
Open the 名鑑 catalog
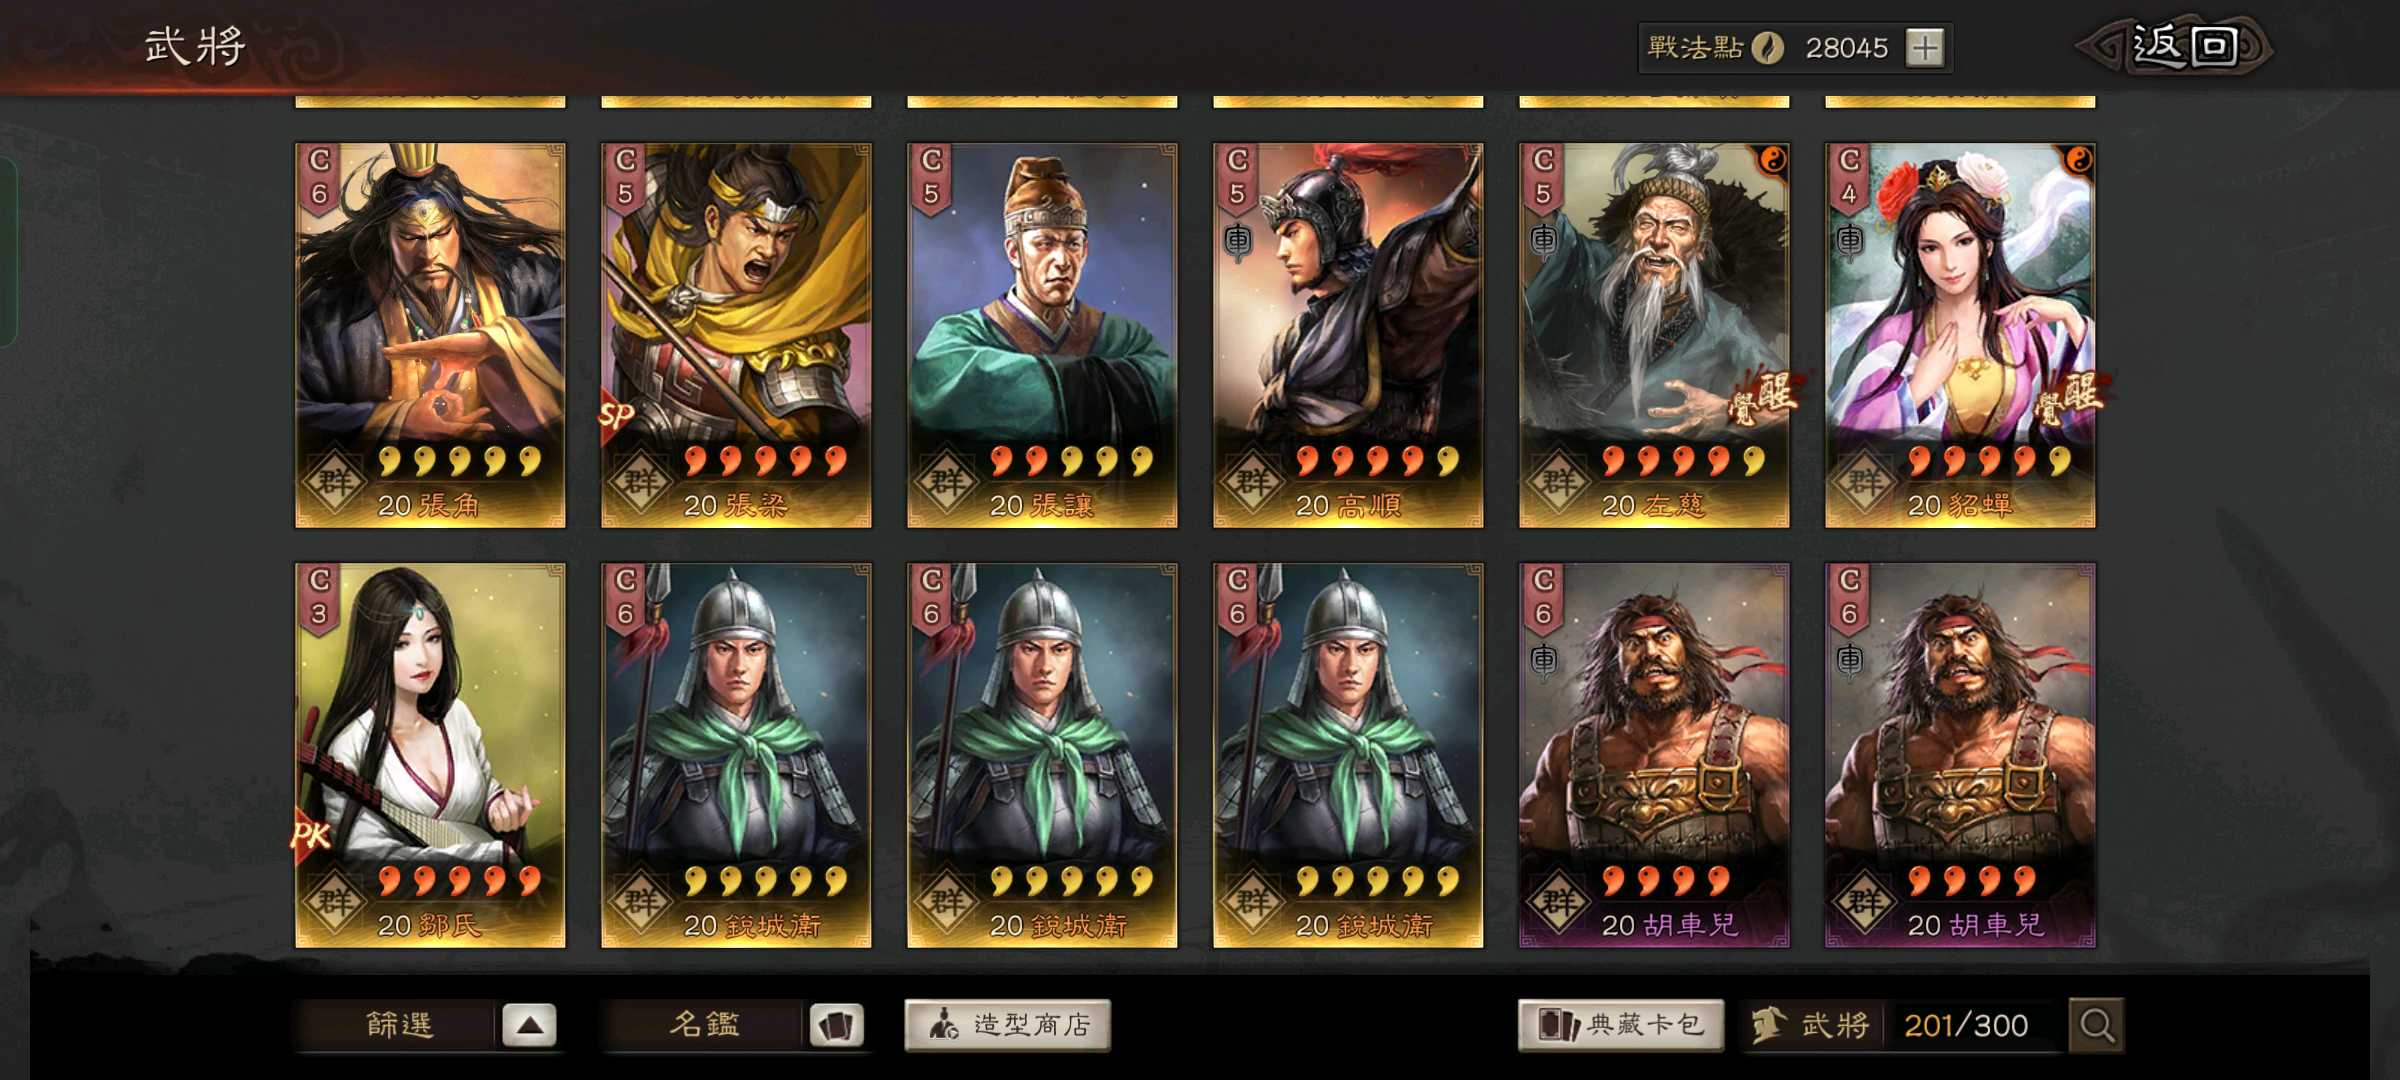(705, 1025)
